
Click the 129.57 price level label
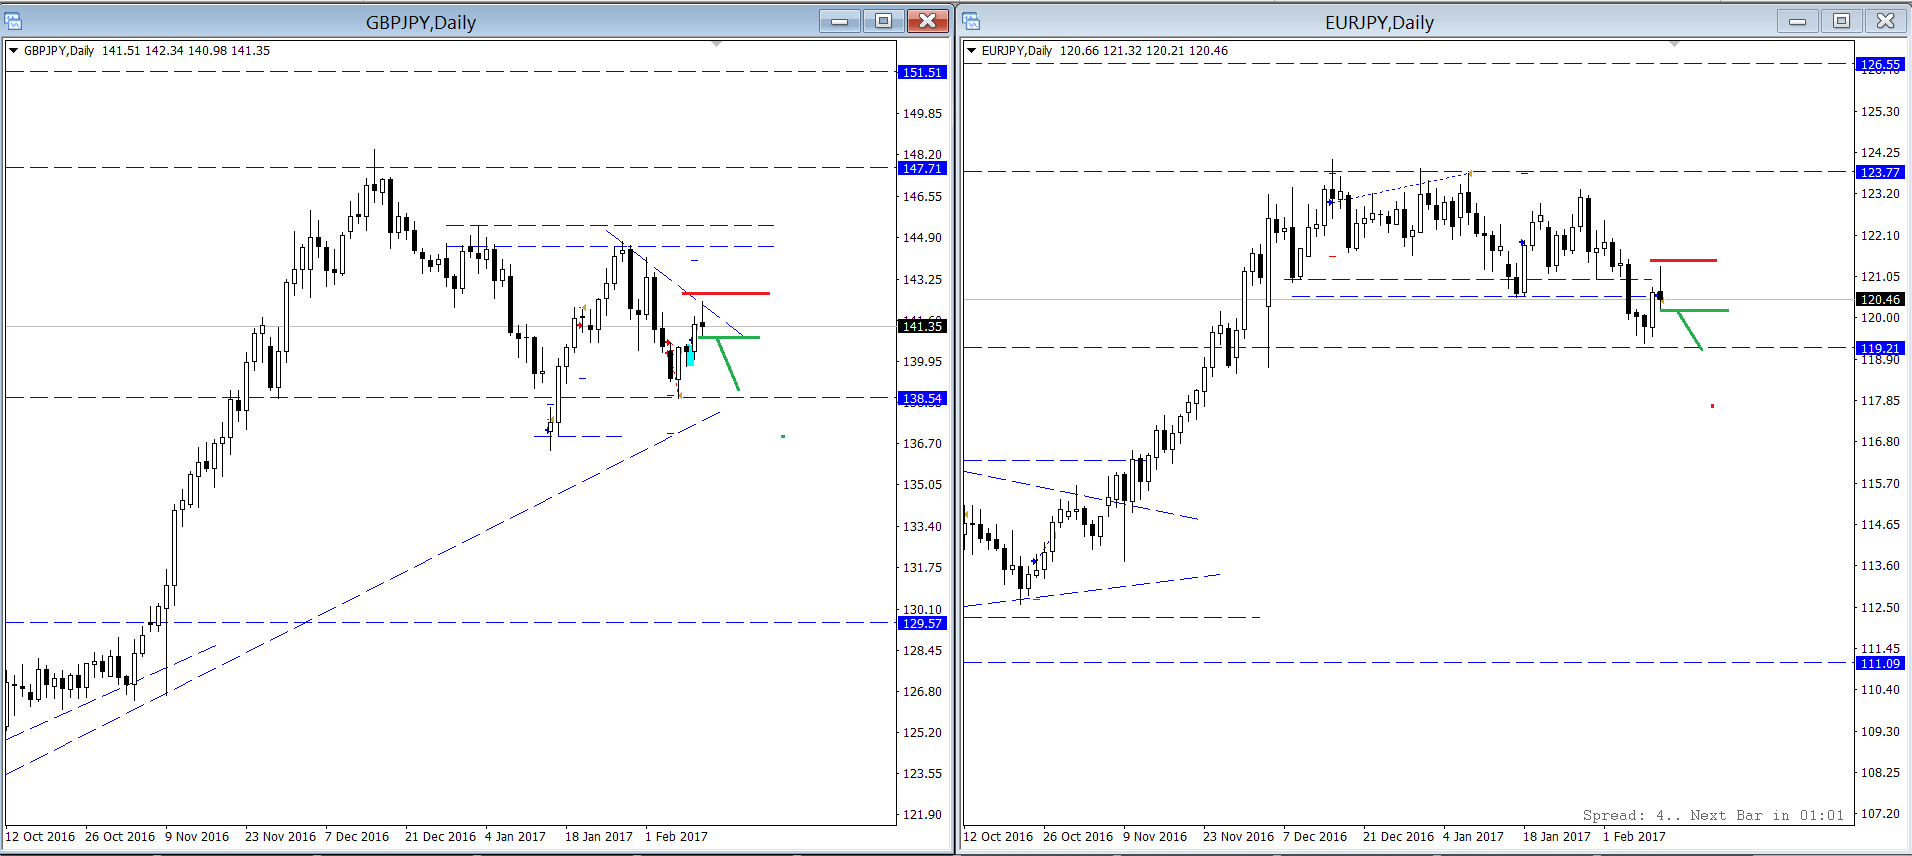coord(922,623)
